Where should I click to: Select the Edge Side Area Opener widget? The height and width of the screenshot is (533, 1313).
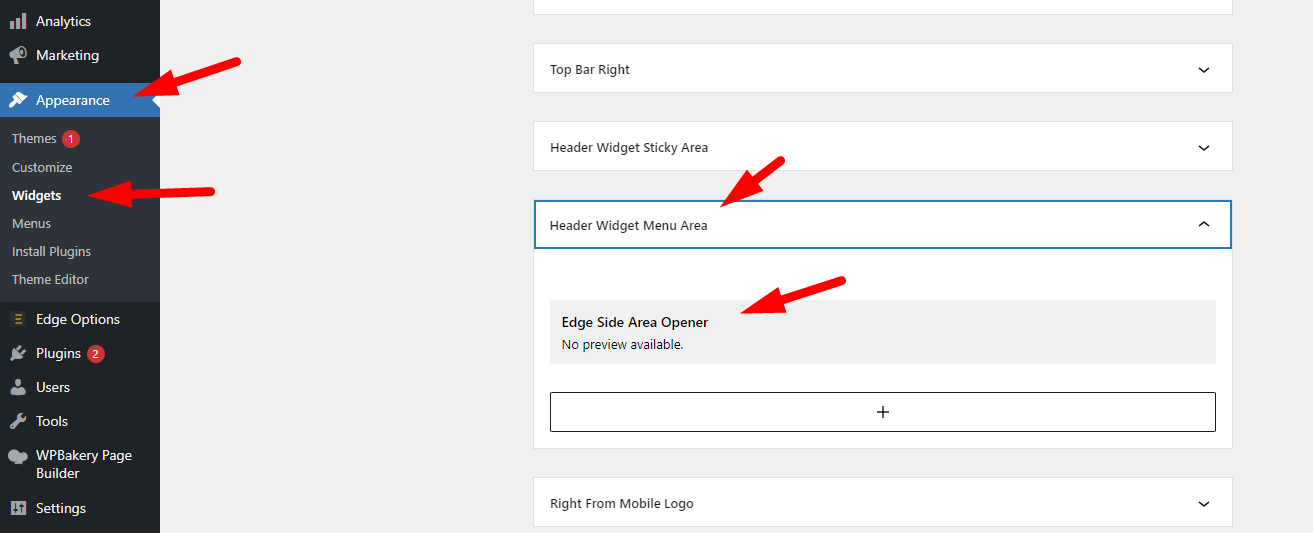[x=883, y=332]
